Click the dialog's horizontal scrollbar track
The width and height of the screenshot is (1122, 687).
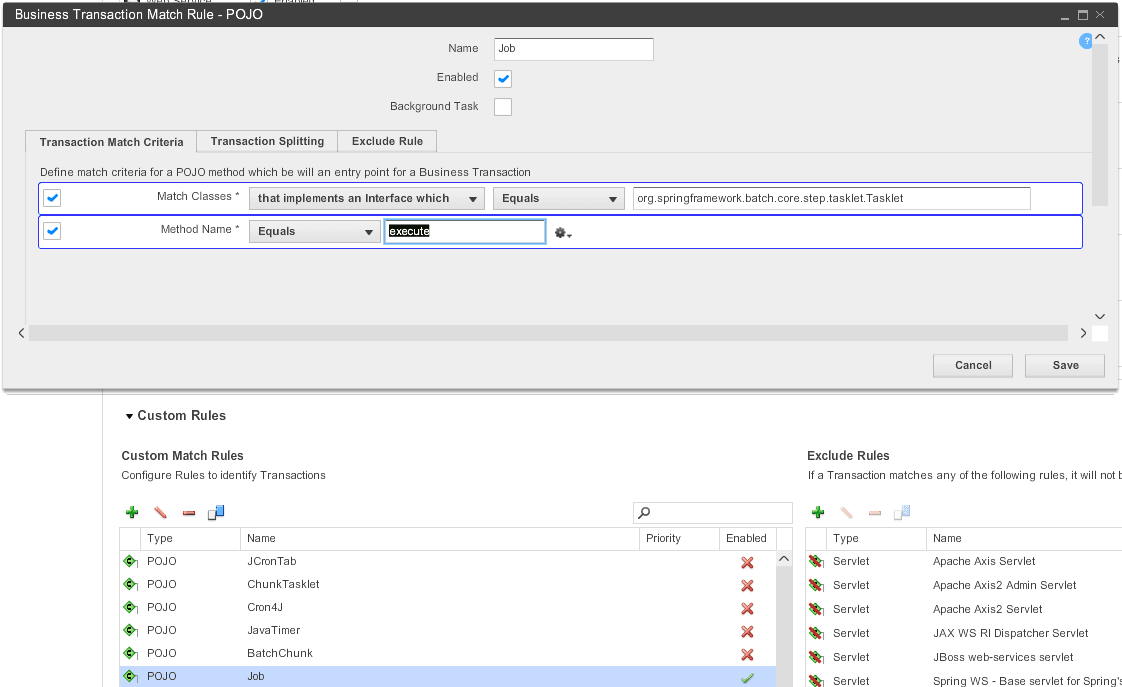pos(548,333)
